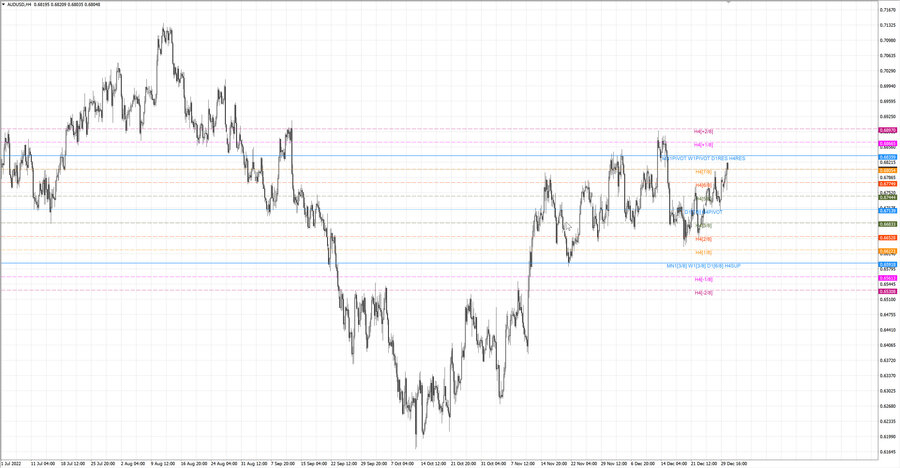This screenshot has height=468, width=900.
Task: Click the 7 Nov 12:00 time label
Action: point(522,463)
